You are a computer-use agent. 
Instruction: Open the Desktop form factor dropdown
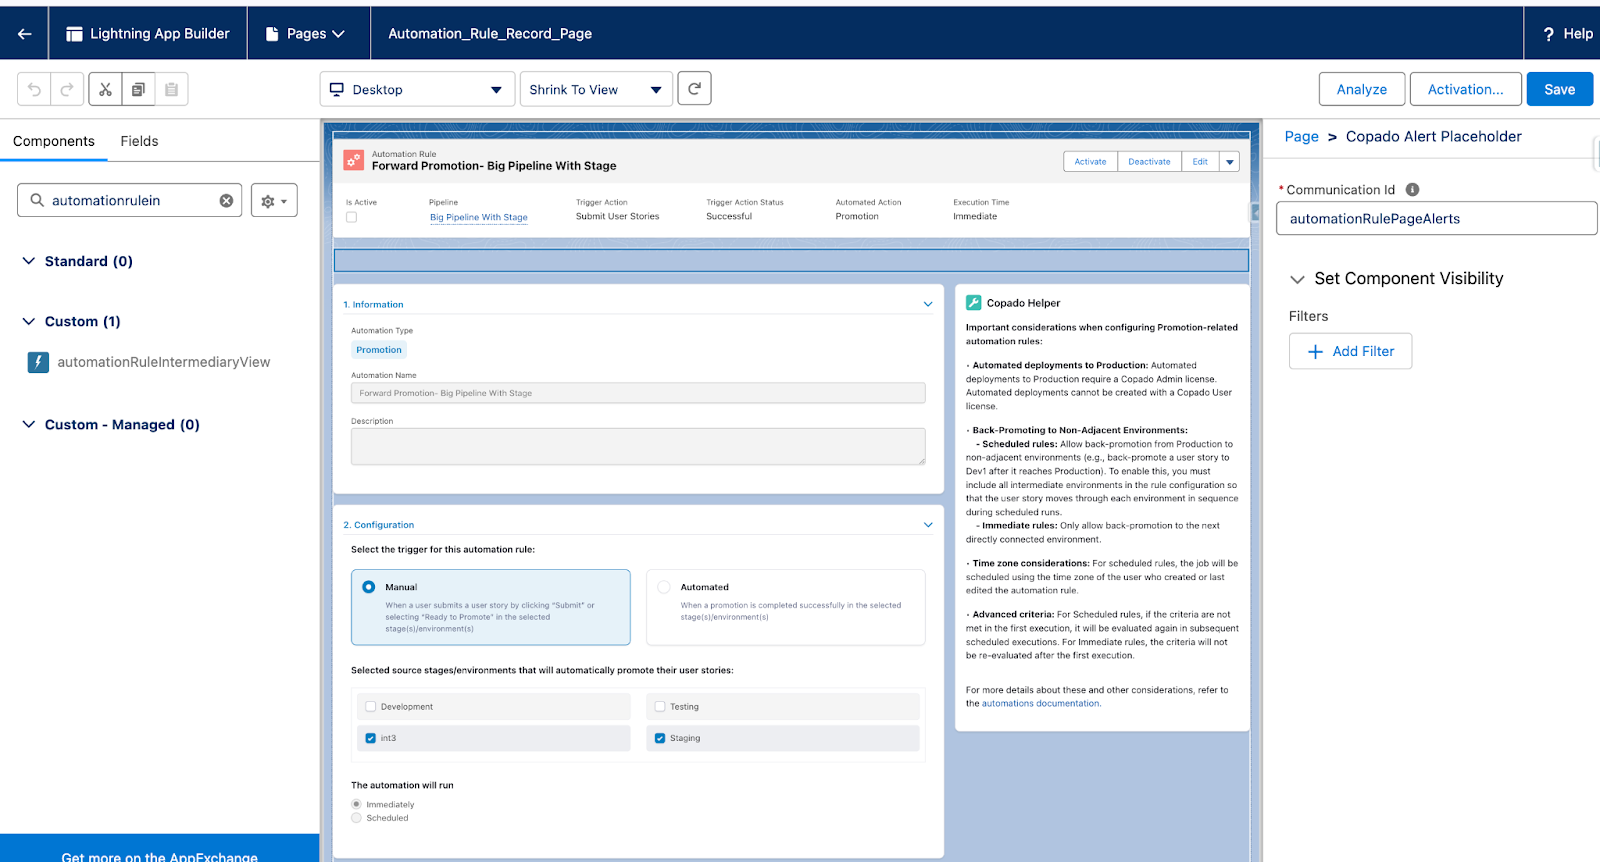click(417, 89)
